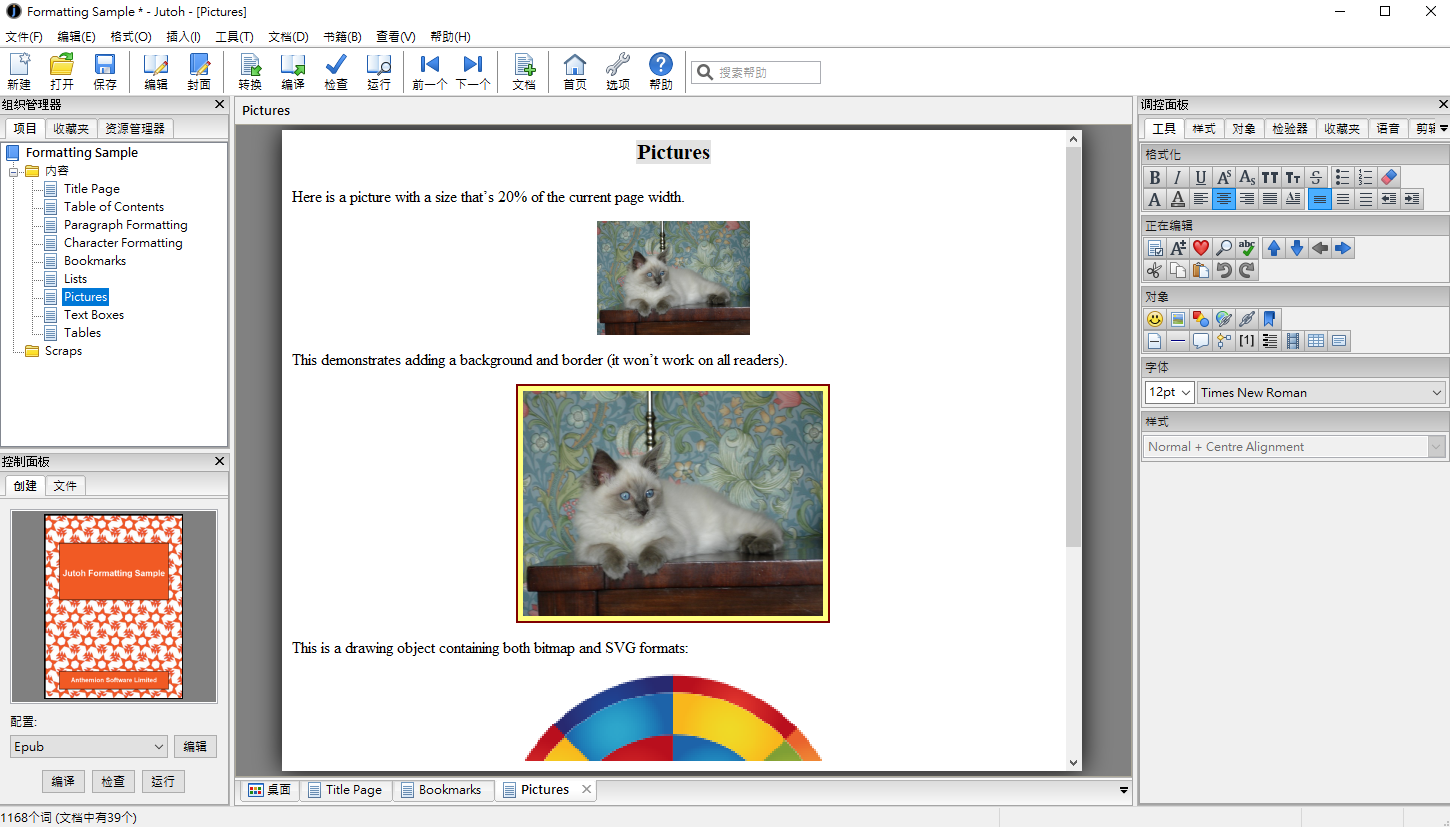Toggle the highlighted centre alignment button

[1224, 199]
